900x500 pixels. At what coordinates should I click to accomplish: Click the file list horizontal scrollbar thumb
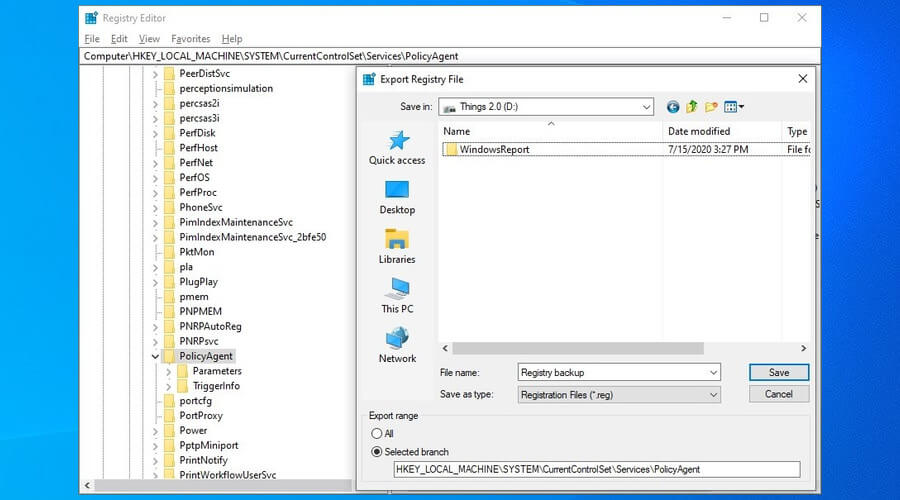pos(577,348)
